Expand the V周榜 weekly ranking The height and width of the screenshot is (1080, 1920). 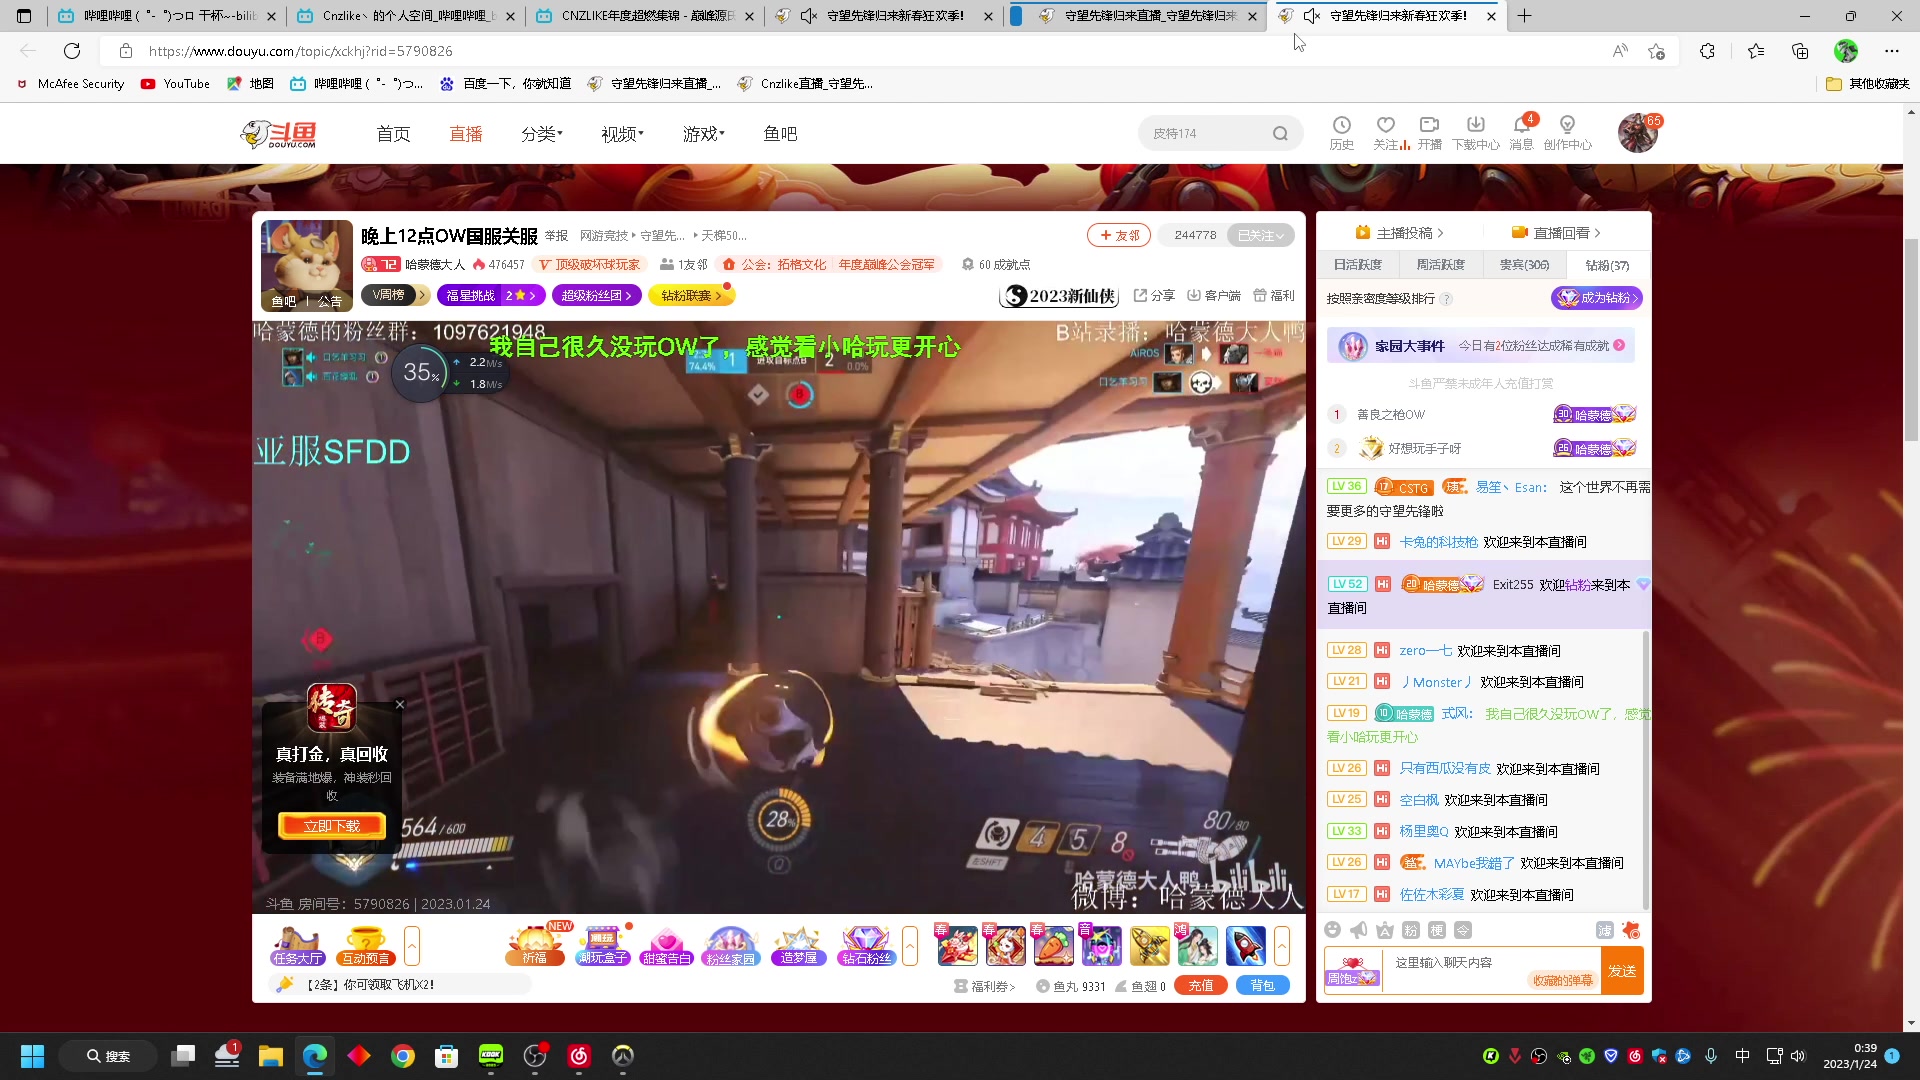tap(394, 295)
